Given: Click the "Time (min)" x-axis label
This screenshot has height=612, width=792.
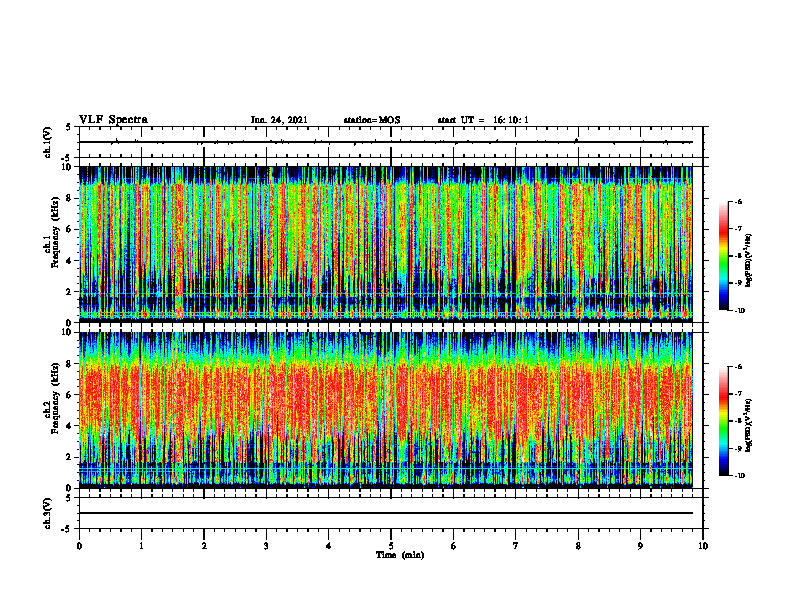Looking at the screenshot, I should tap(400, 555).
